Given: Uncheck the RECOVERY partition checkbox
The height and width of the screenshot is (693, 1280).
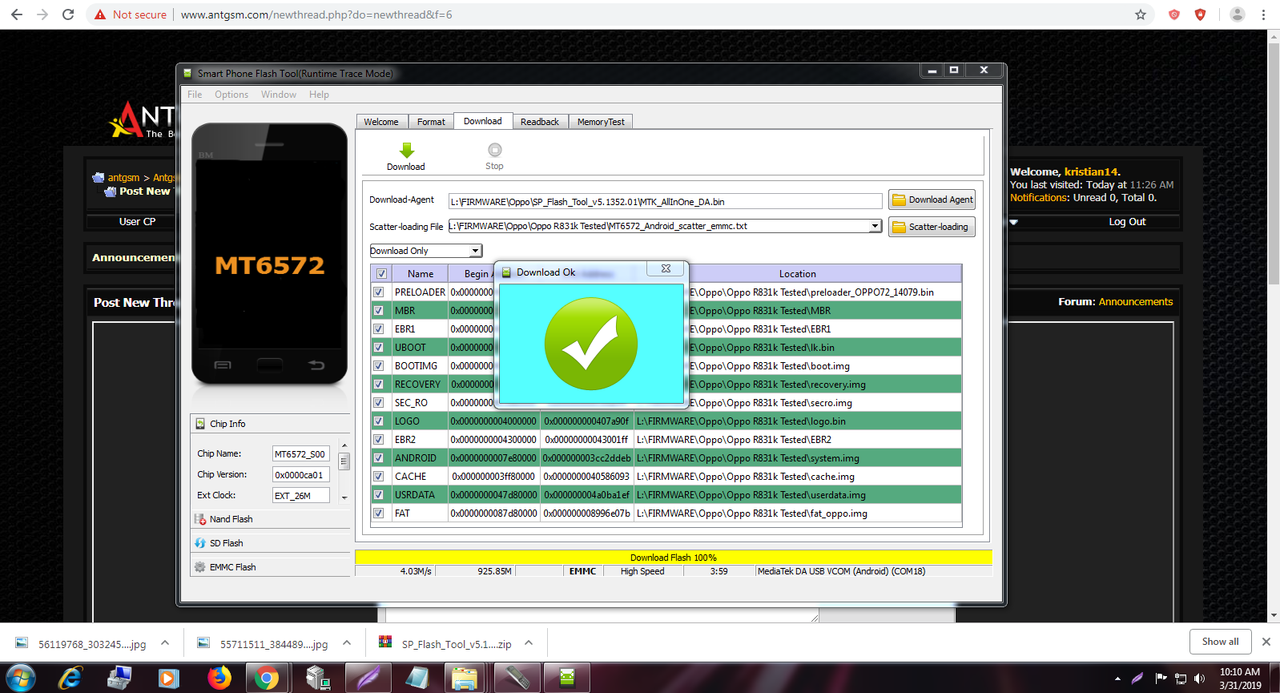Looking at the screenshot, I should (378, 384).
